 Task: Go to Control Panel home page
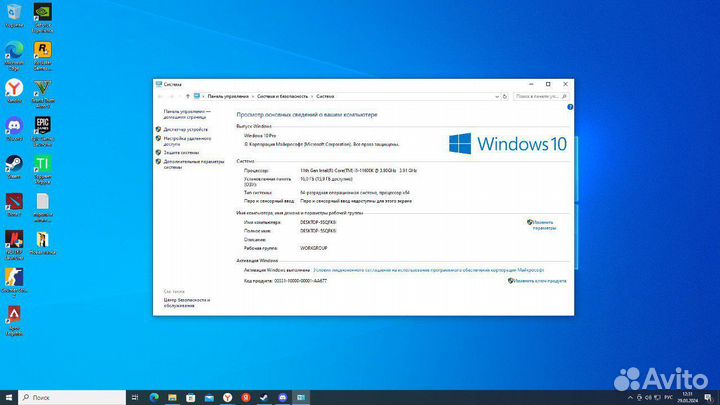187,114
